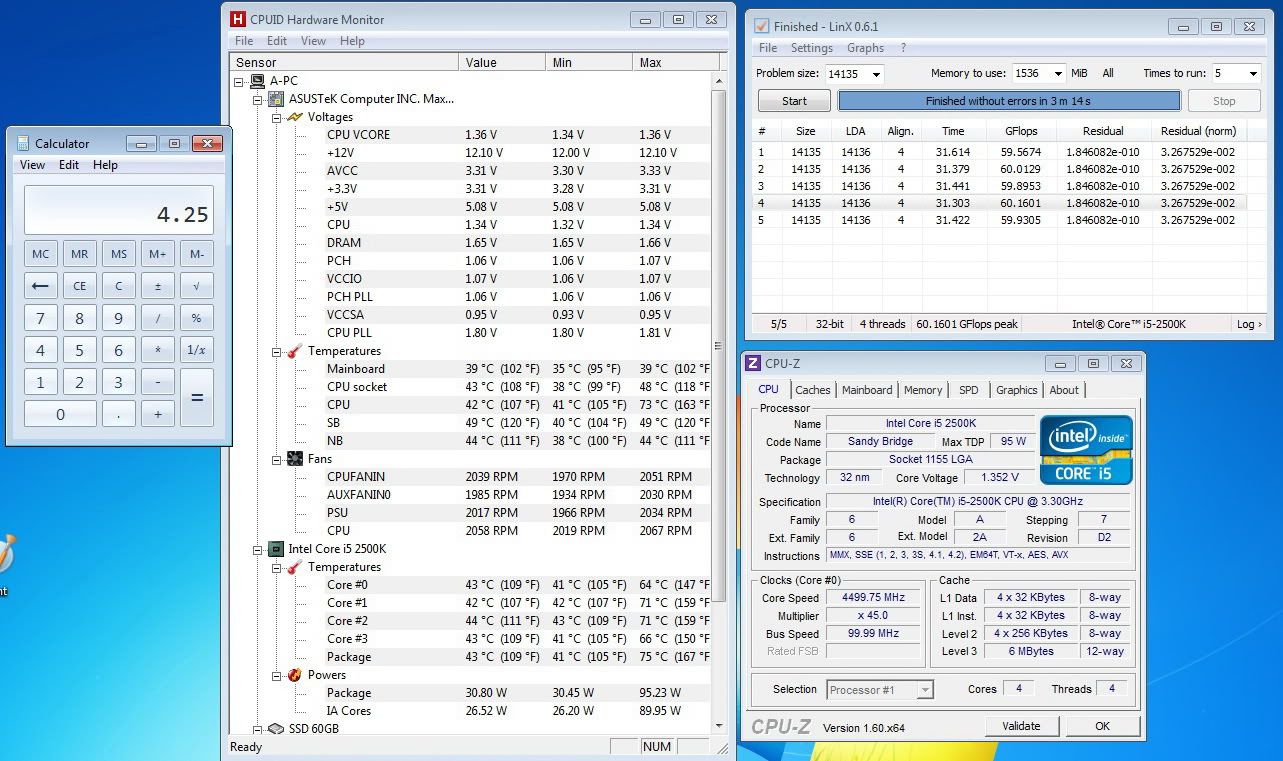Click the SSD 60GB drive icon
This screenshot has height=761, width=1283.
click(275, 729)
